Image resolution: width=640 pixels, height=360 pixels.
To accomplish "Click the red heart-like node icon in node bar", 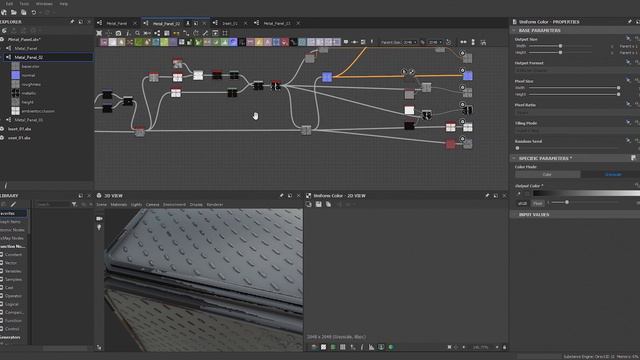I will (x=284, y=42).
